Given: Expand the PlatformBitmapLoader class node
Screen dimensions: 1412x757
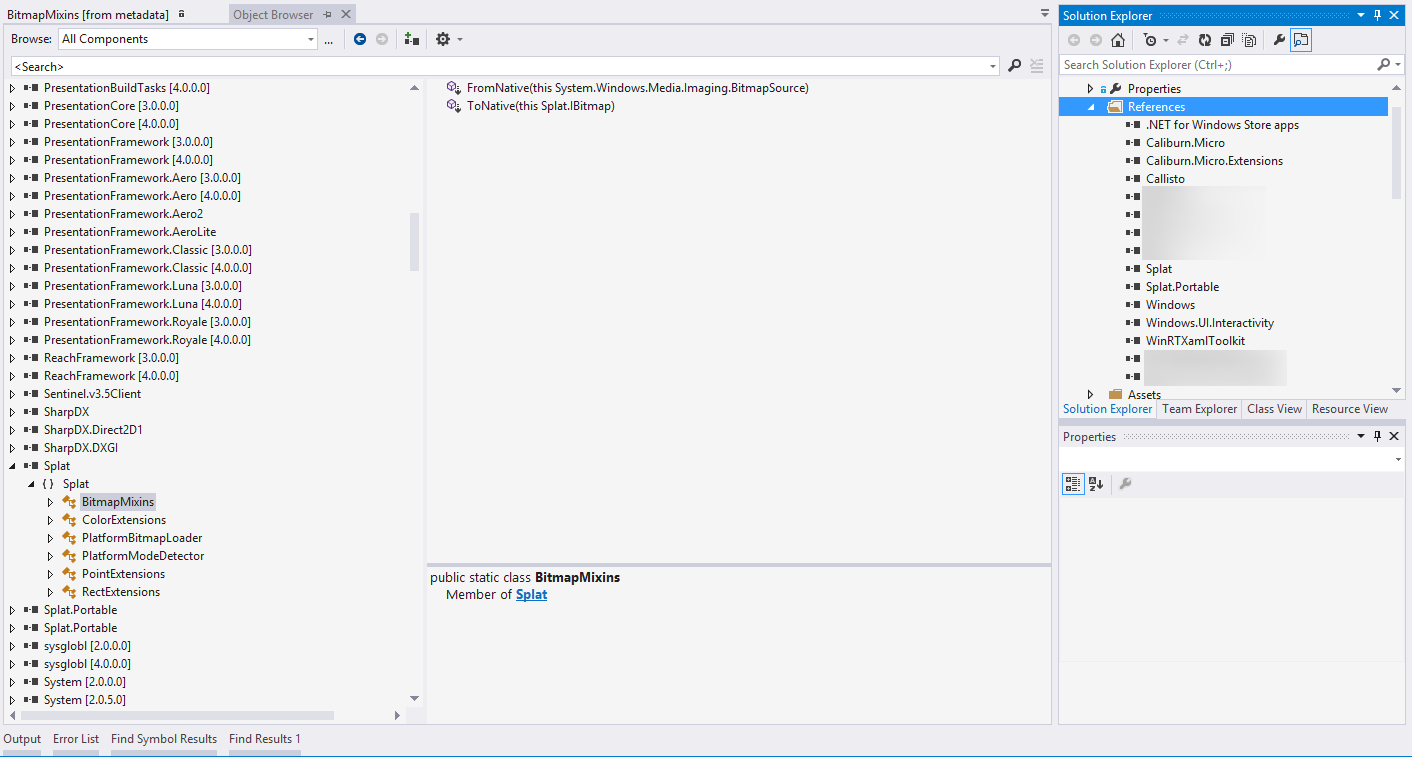Looking at the screenshot, I should coord(50,538).
